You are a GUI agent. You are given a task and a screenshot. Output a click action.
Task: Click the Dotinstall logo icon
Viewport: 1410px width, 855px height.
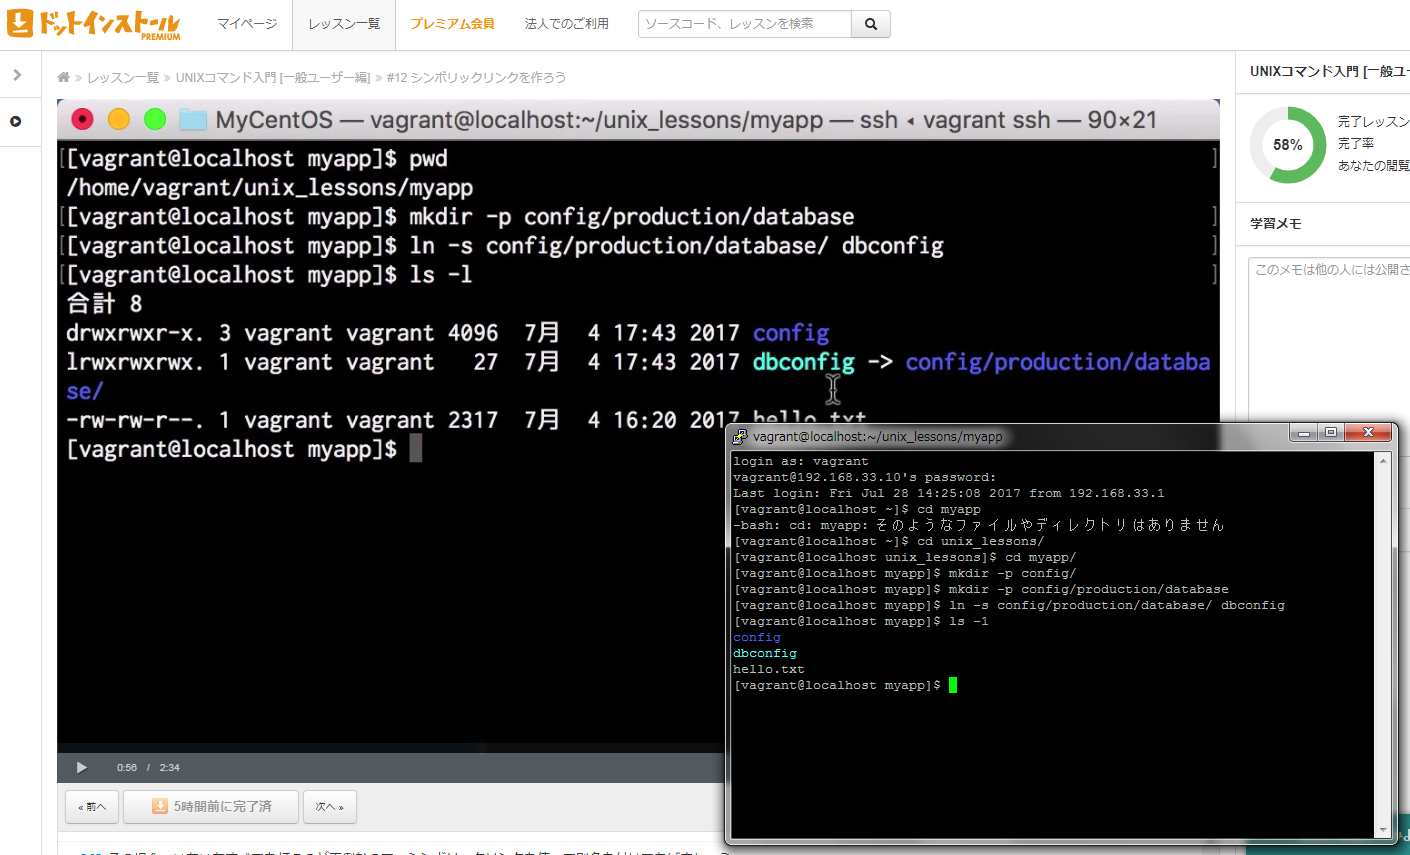pos(20,23)
